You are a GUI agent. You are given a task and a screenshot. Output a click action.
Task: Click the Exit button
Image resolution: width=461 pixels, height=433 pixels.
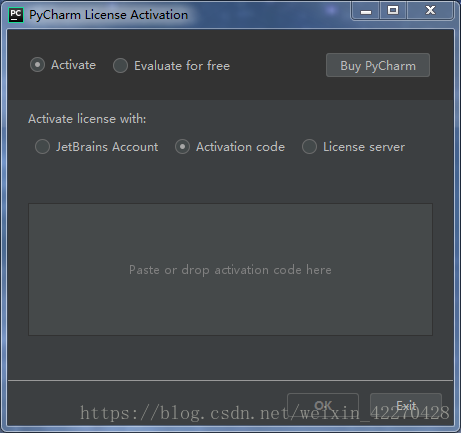click(406, 405)
